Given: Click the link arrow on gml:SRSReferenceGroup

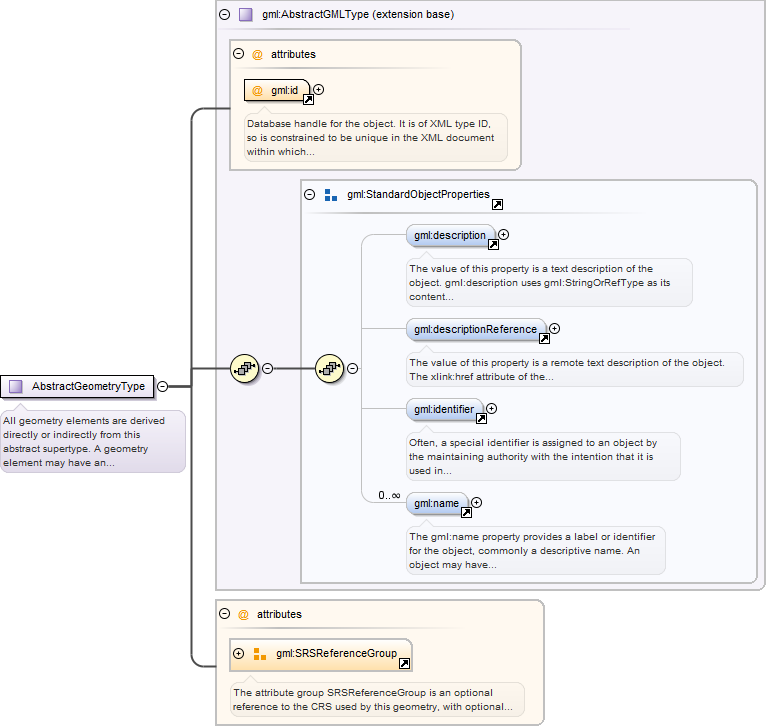Looking at the screenshot, I should click(404, 663).
